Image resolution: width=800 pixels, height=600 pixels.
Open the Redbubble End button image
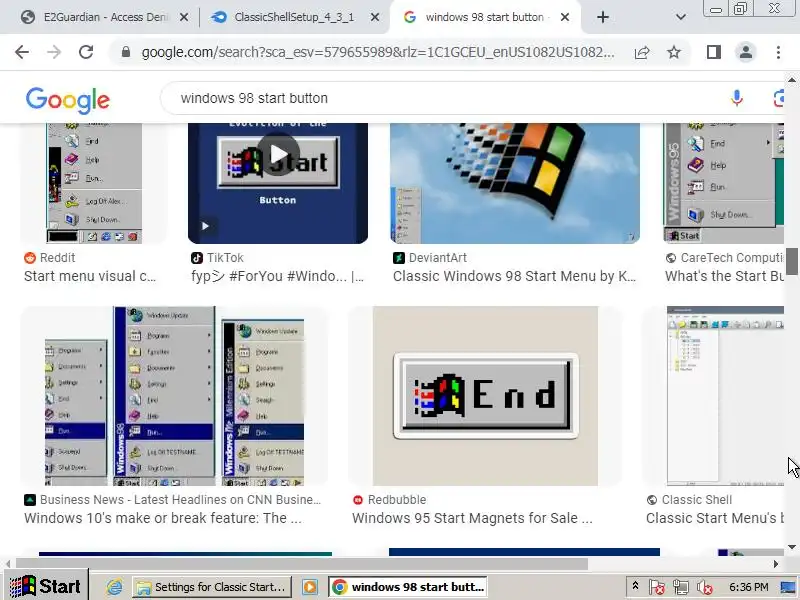click(485, 396)
